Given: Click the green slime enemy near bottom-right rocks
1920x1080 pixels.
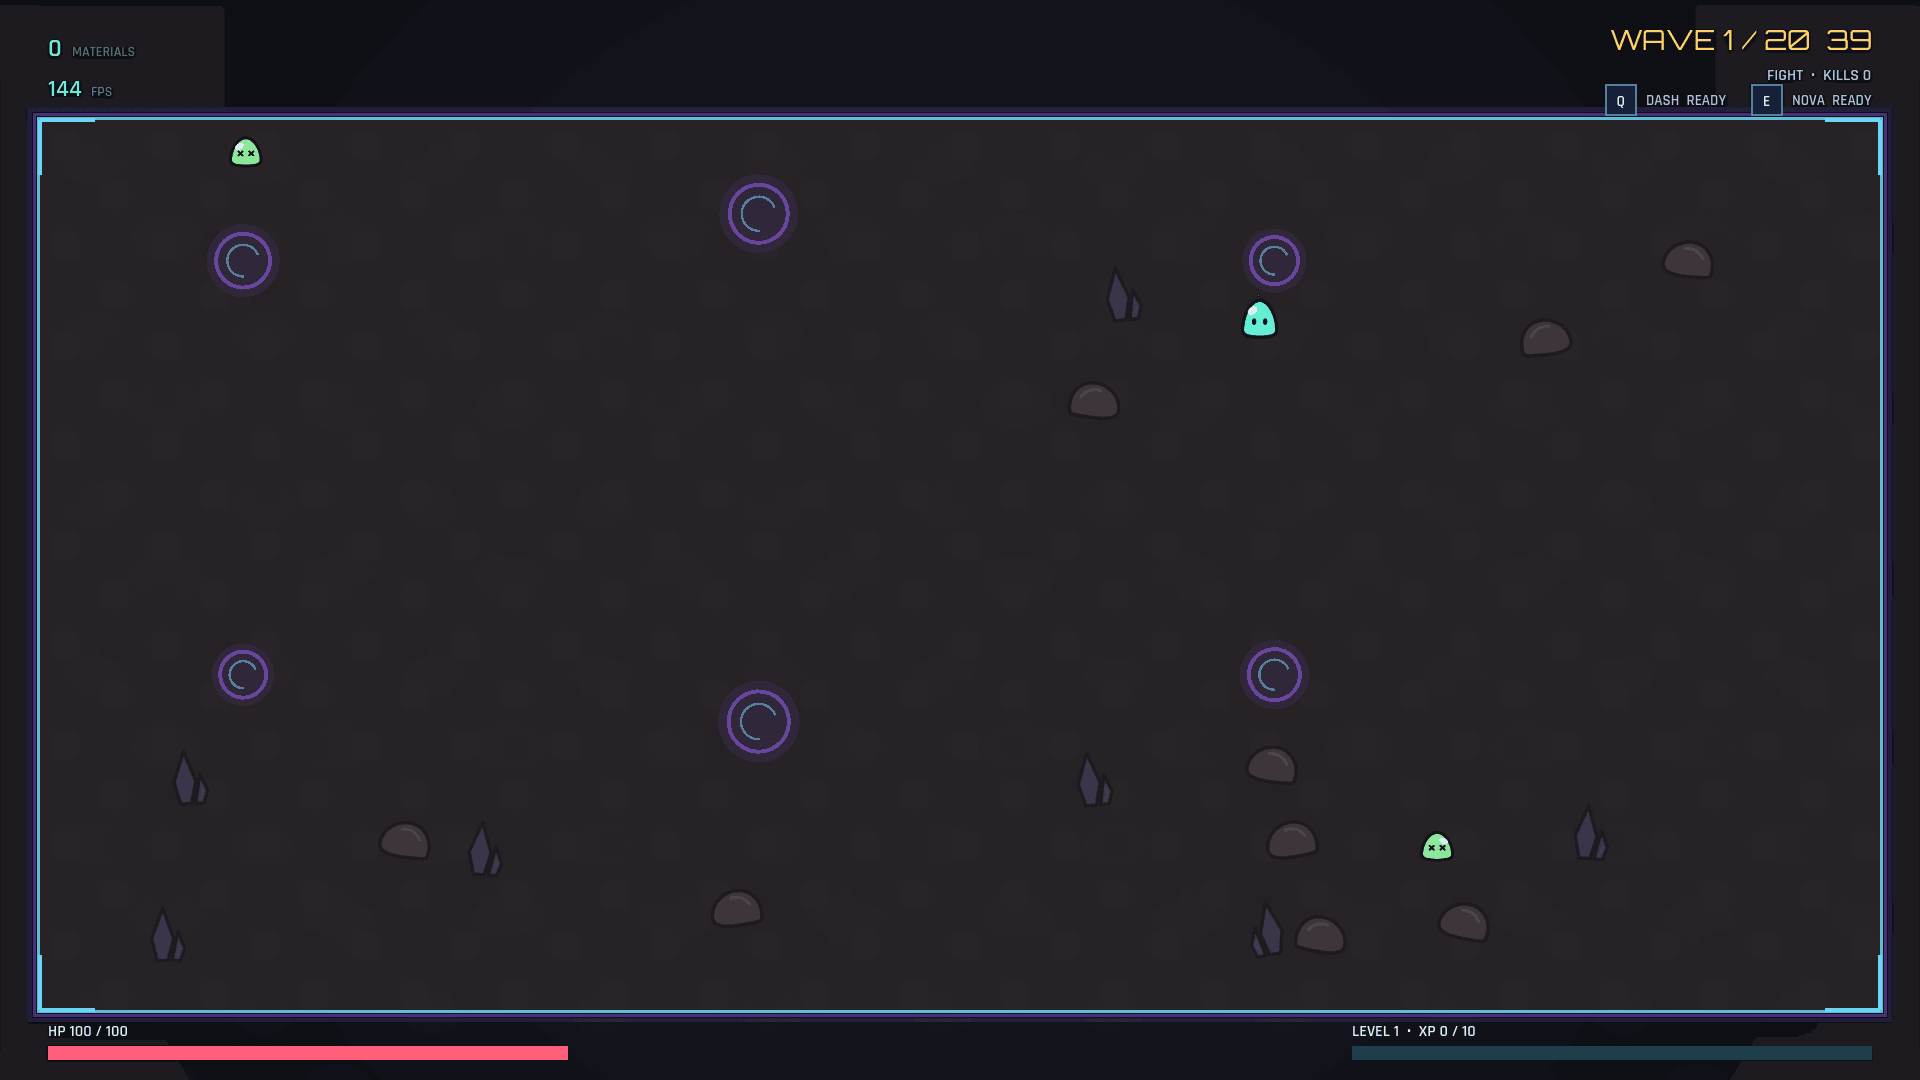Looking at the screenshot, I should [1437, 847].
